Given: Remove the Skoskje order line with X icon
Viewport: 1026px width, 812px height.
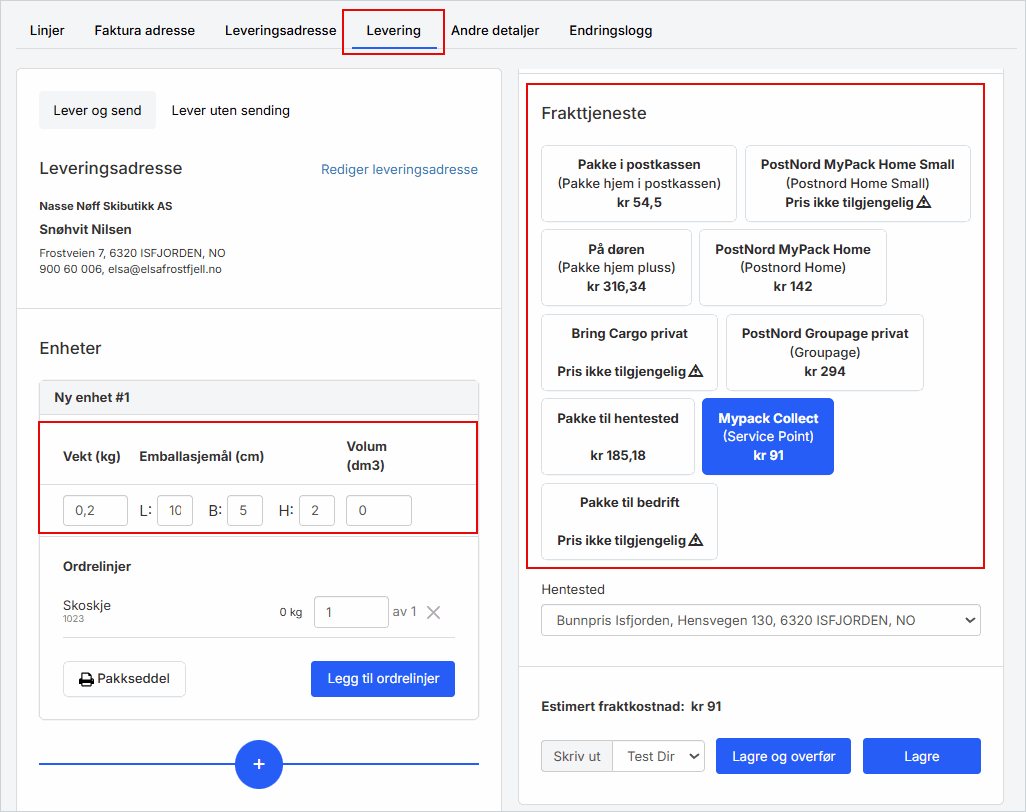Looking at the screenshot, I should point(433,612).
